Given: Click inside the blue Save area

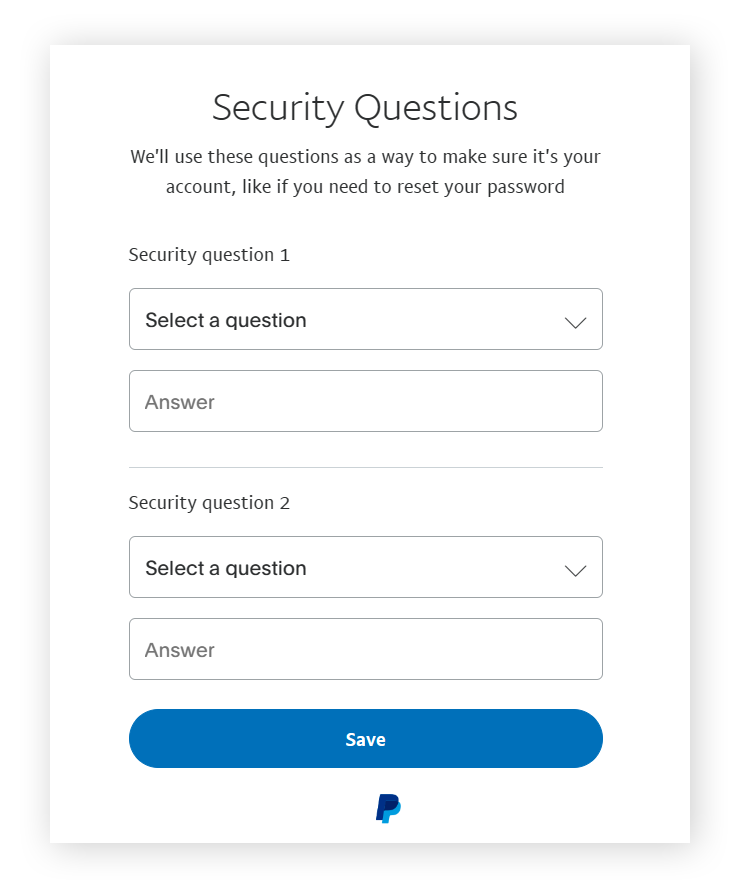Looking at the screenshot, I should (365, 739).
